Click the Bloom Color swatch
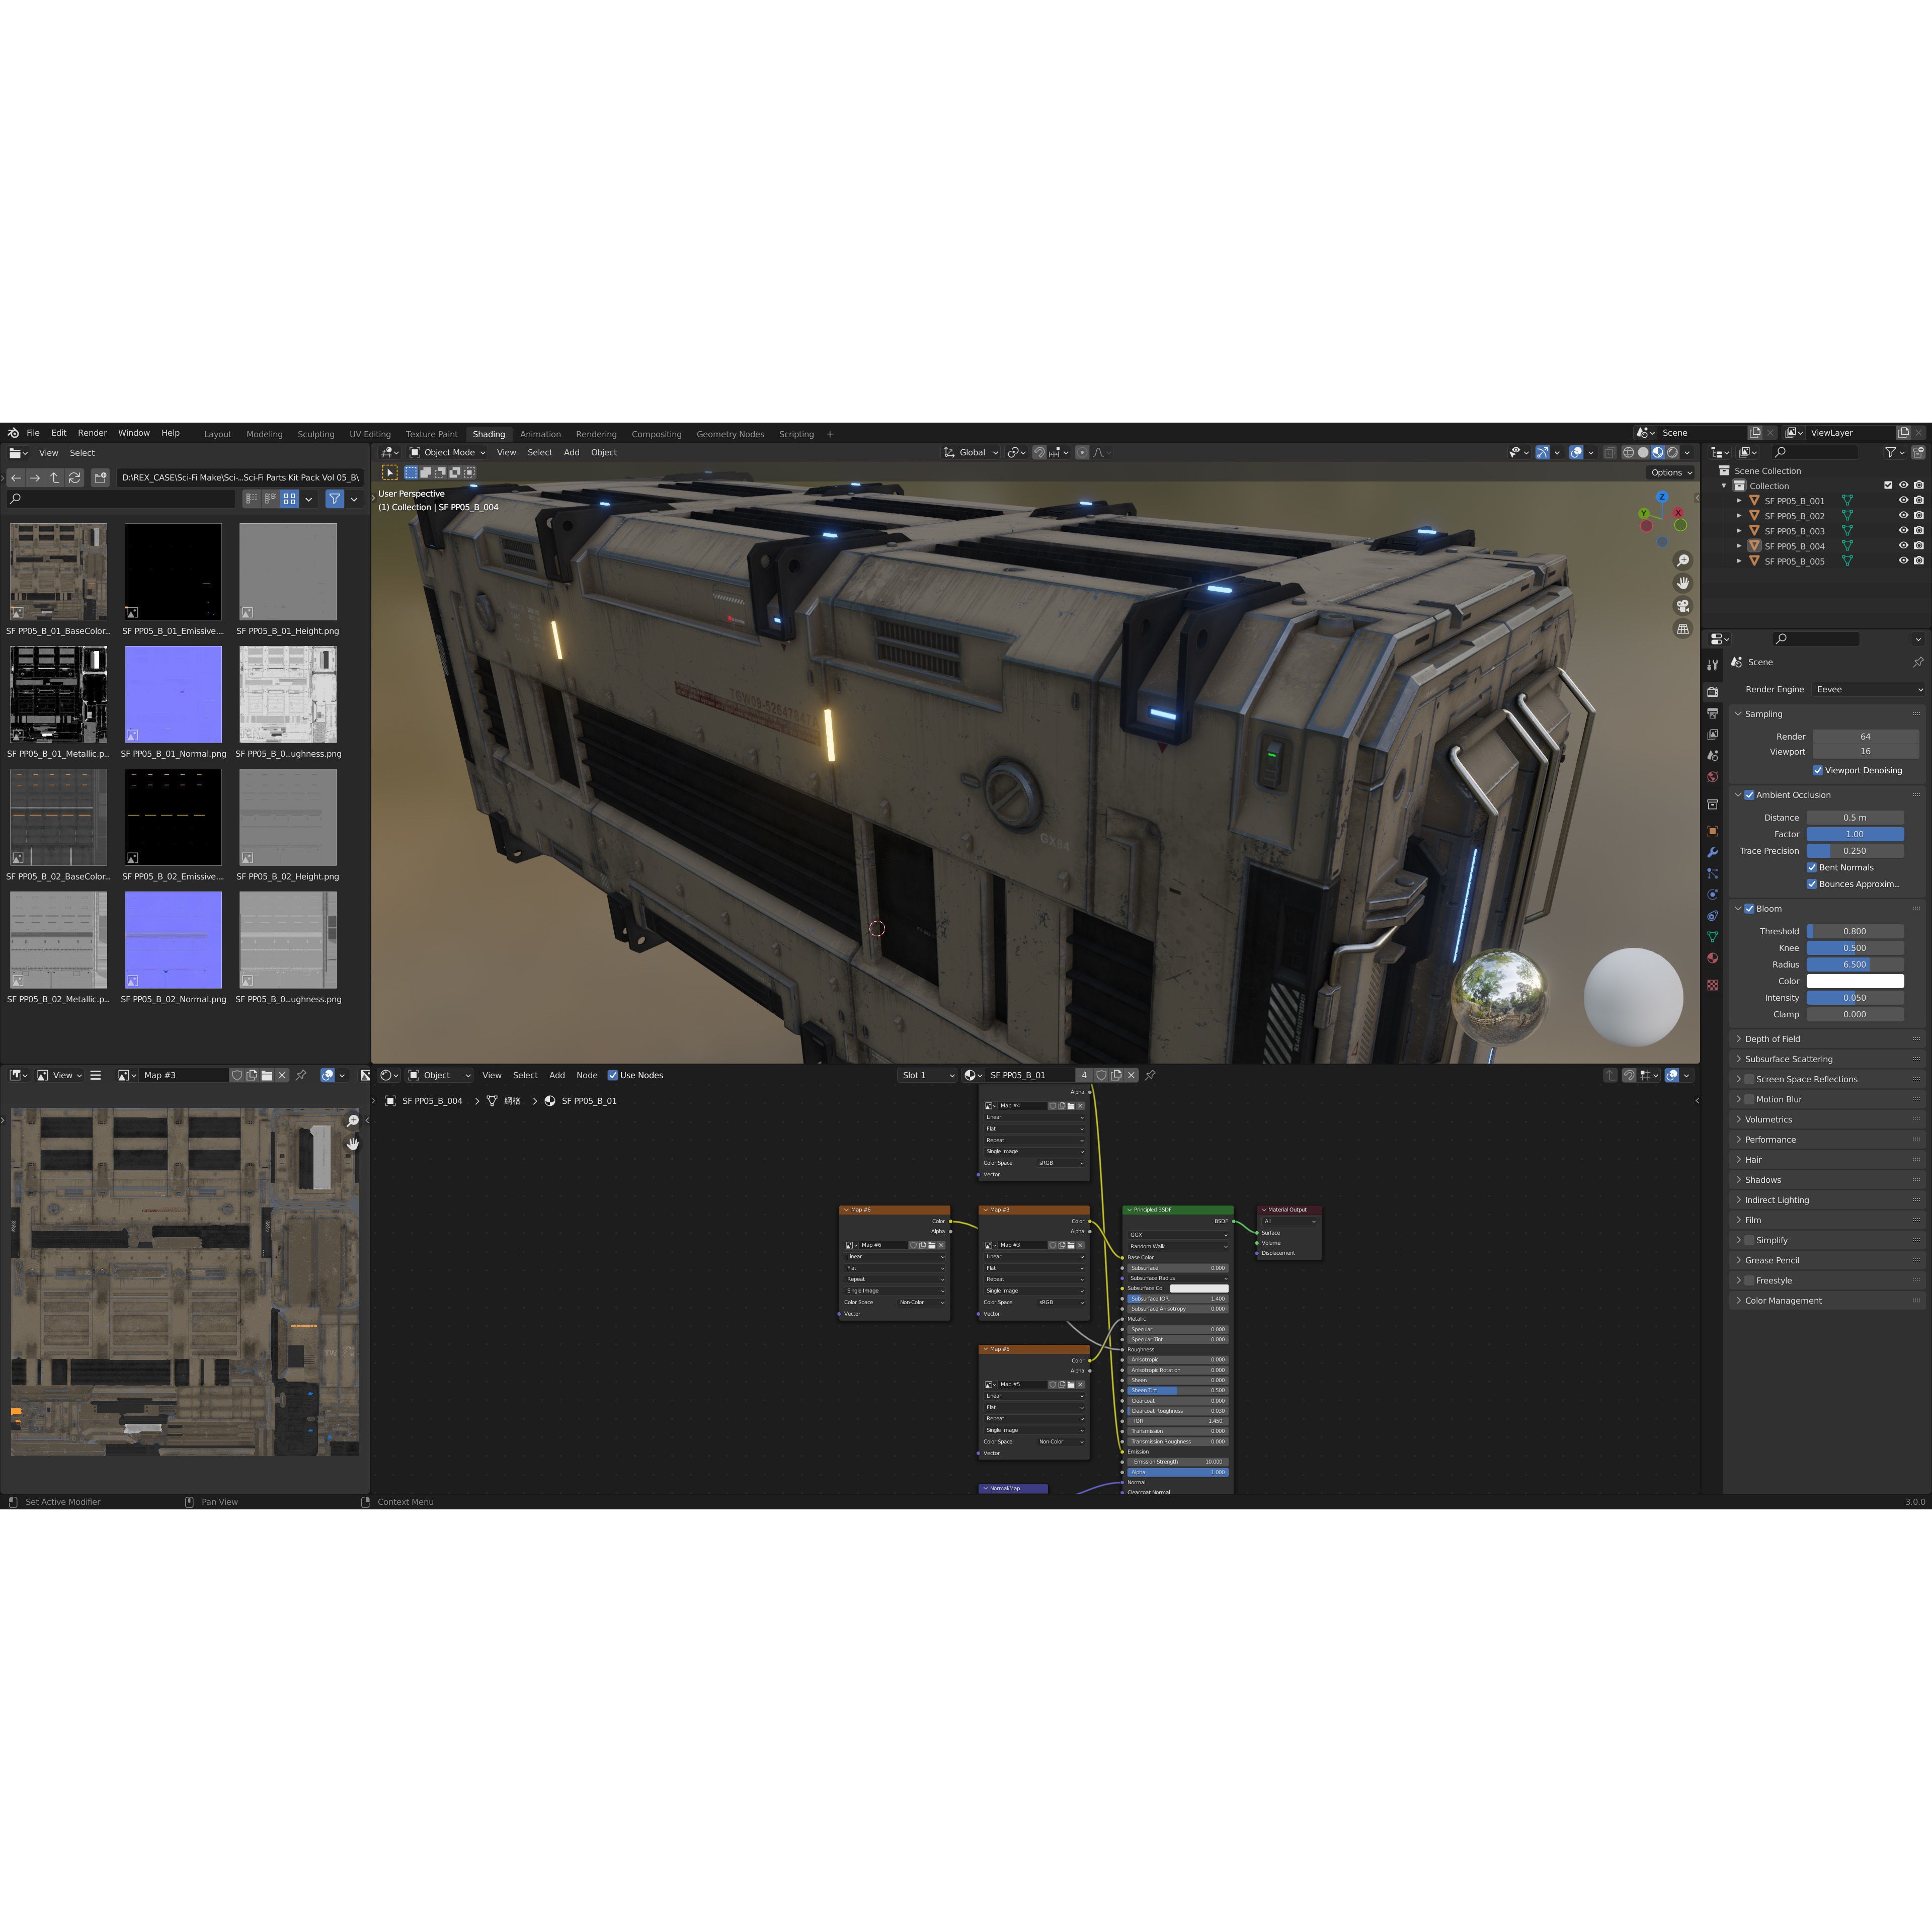 click(1855, 982)
